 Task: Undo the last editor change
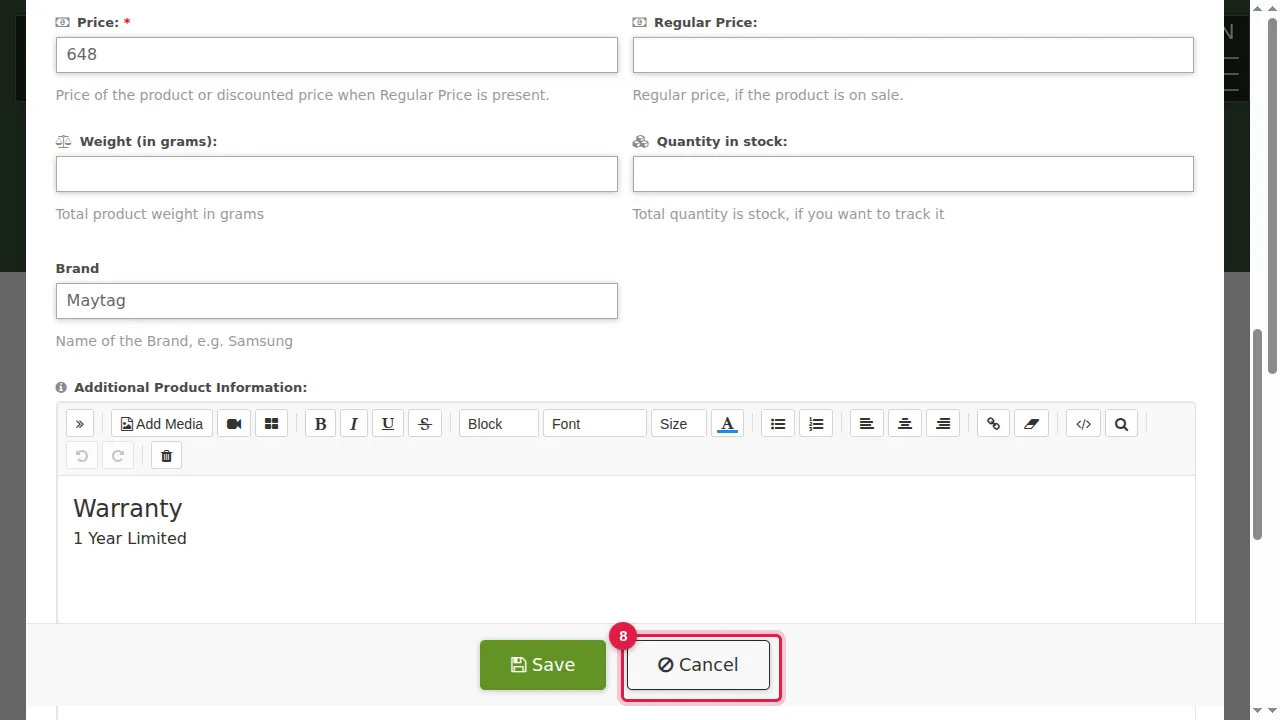click(82, 456)
